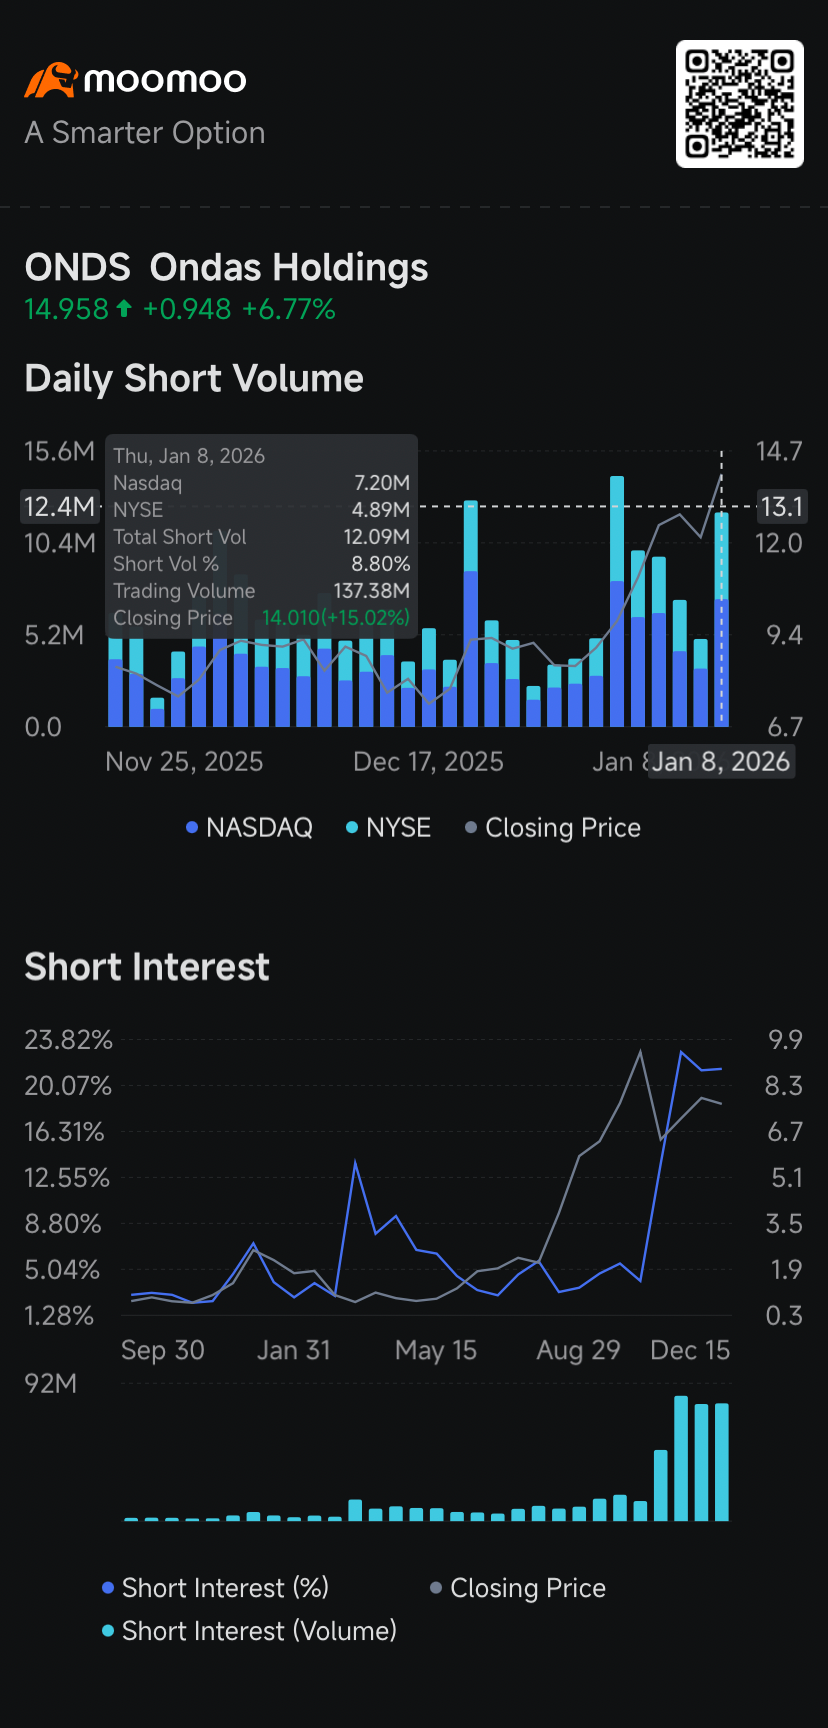The image size is (828, 1728).
Task: Click the Short Interest section heading
Action: pos(147,967)
